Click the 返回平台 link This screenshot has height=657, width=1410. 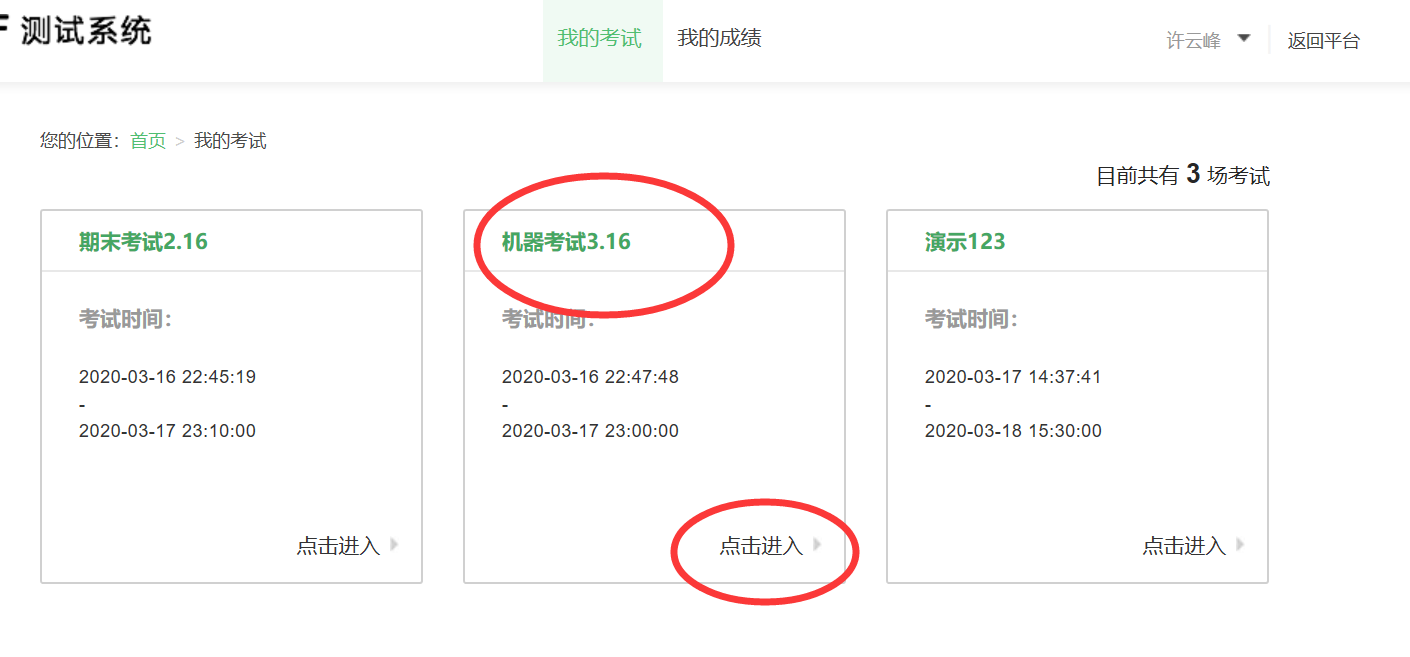coord(1323,41)
